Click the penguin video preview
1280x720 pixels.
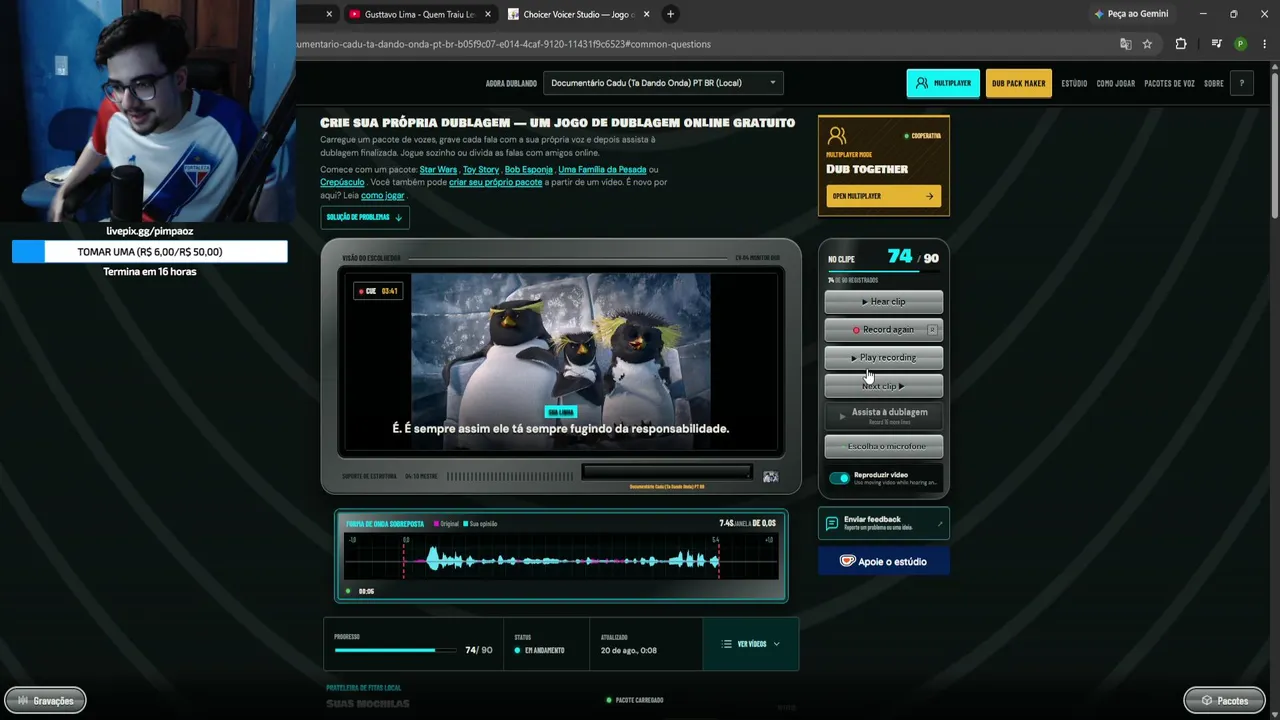[561, 360]
